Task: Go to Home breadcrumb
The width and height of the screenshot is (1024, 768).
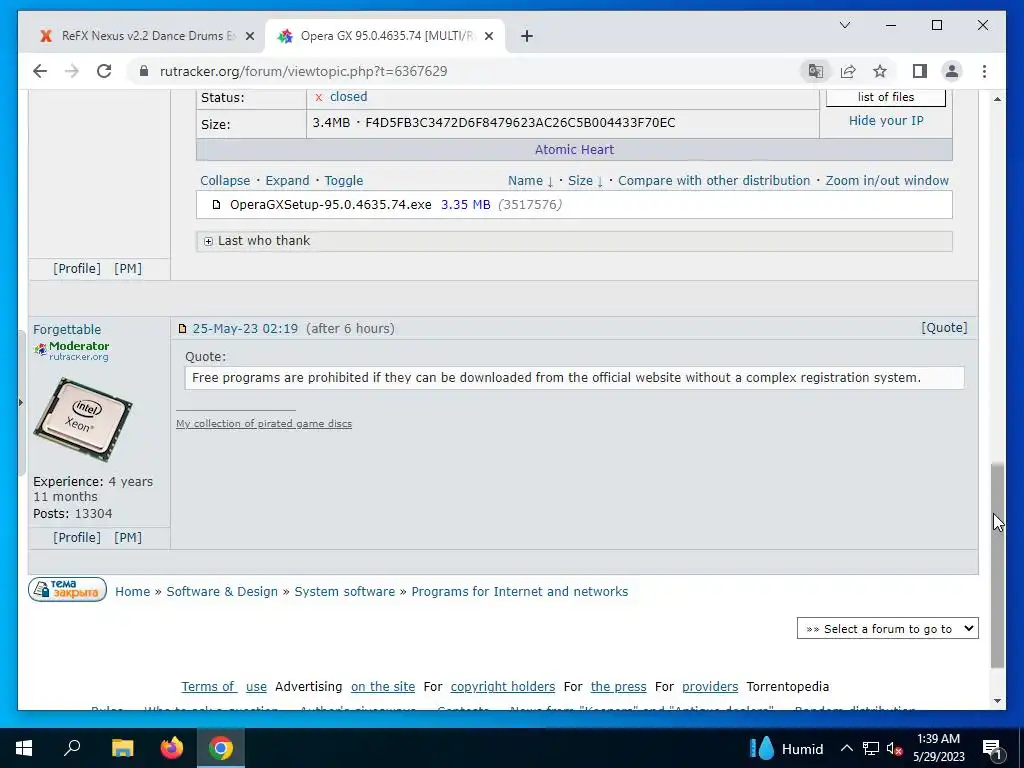Action: tap(133, 592)
